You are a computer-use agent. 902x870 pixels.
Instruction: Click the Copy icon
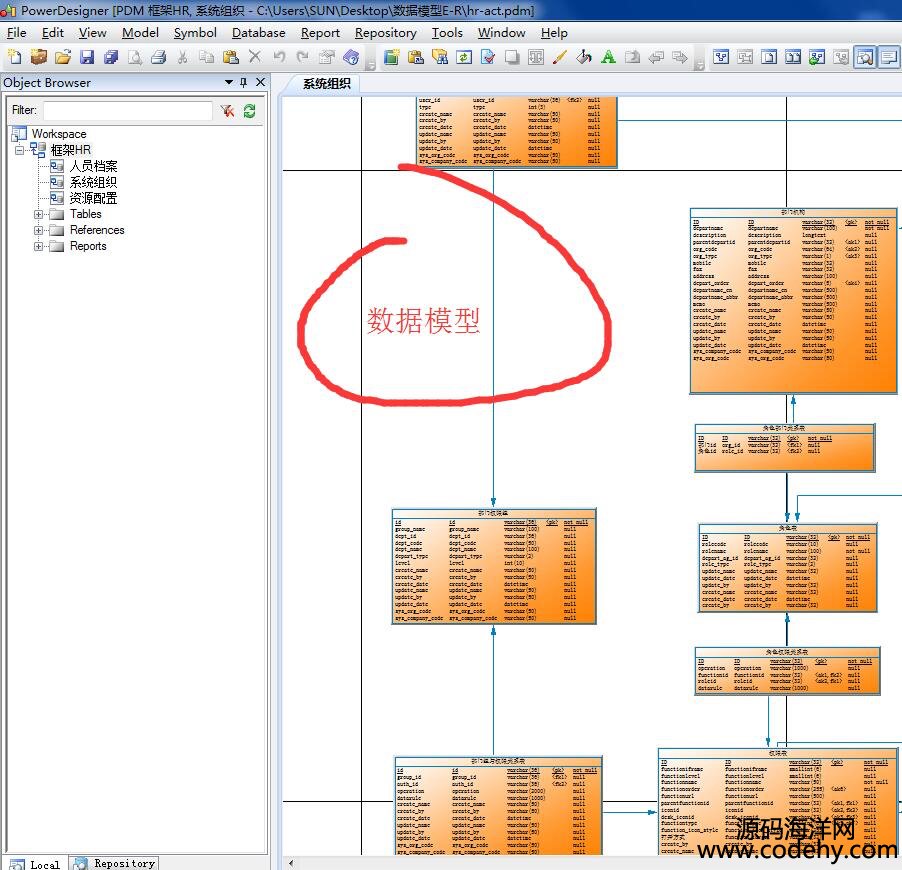click(x=207, y=57)
